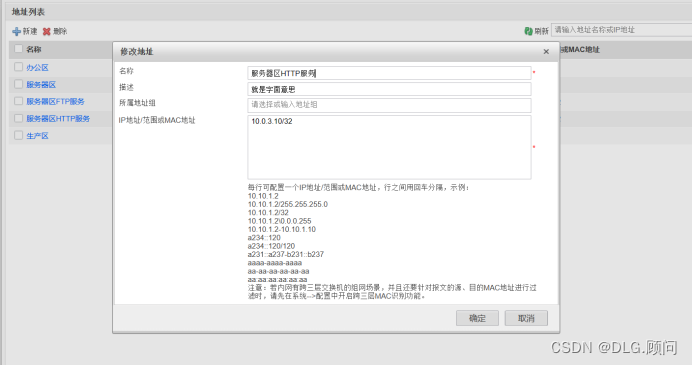Open the 生产区 address link

click(37, 136)
